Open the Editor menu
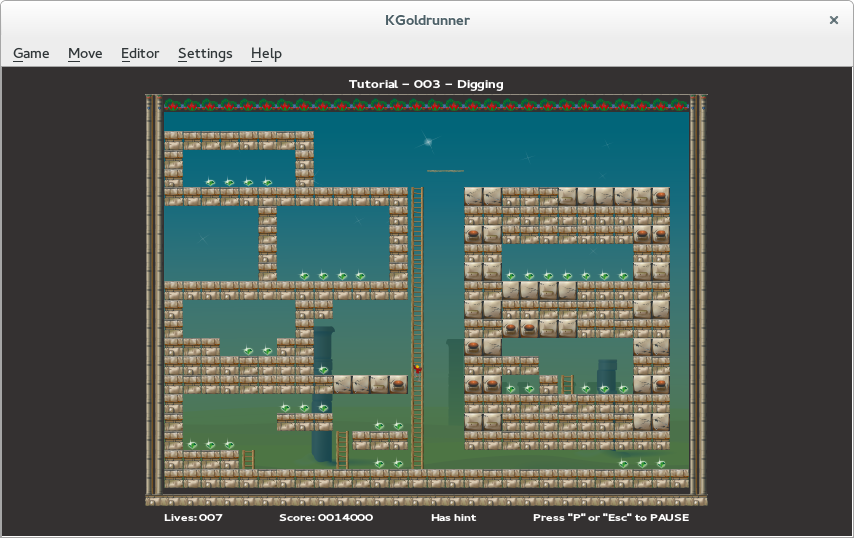This screenshot has width=854, height=538. (x=140, y=53)
